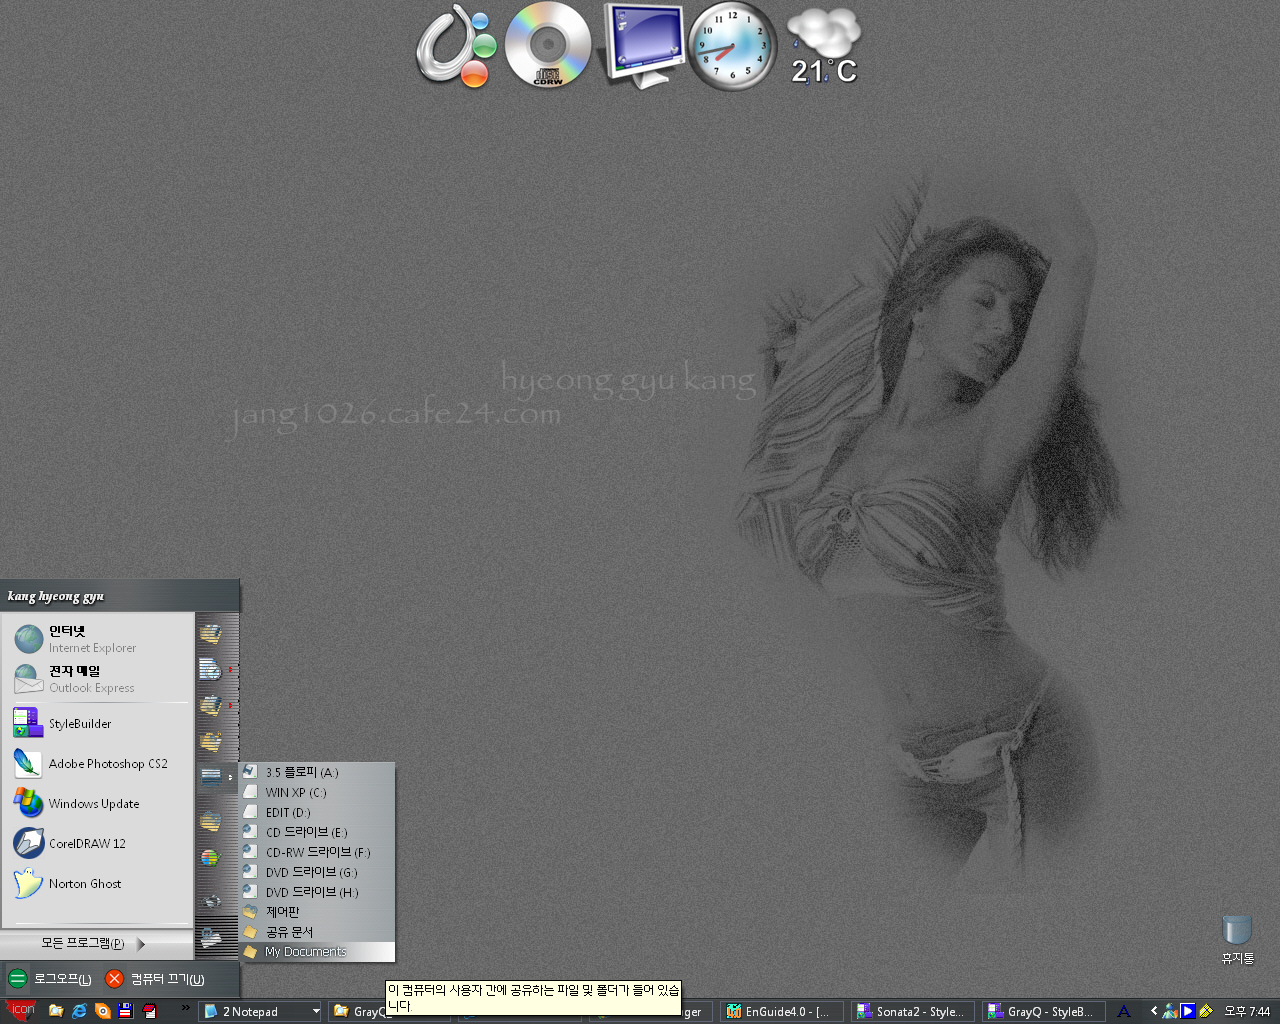
Task: Expand 모든 프로그램(P) all programs list
Action: (96, 943)
